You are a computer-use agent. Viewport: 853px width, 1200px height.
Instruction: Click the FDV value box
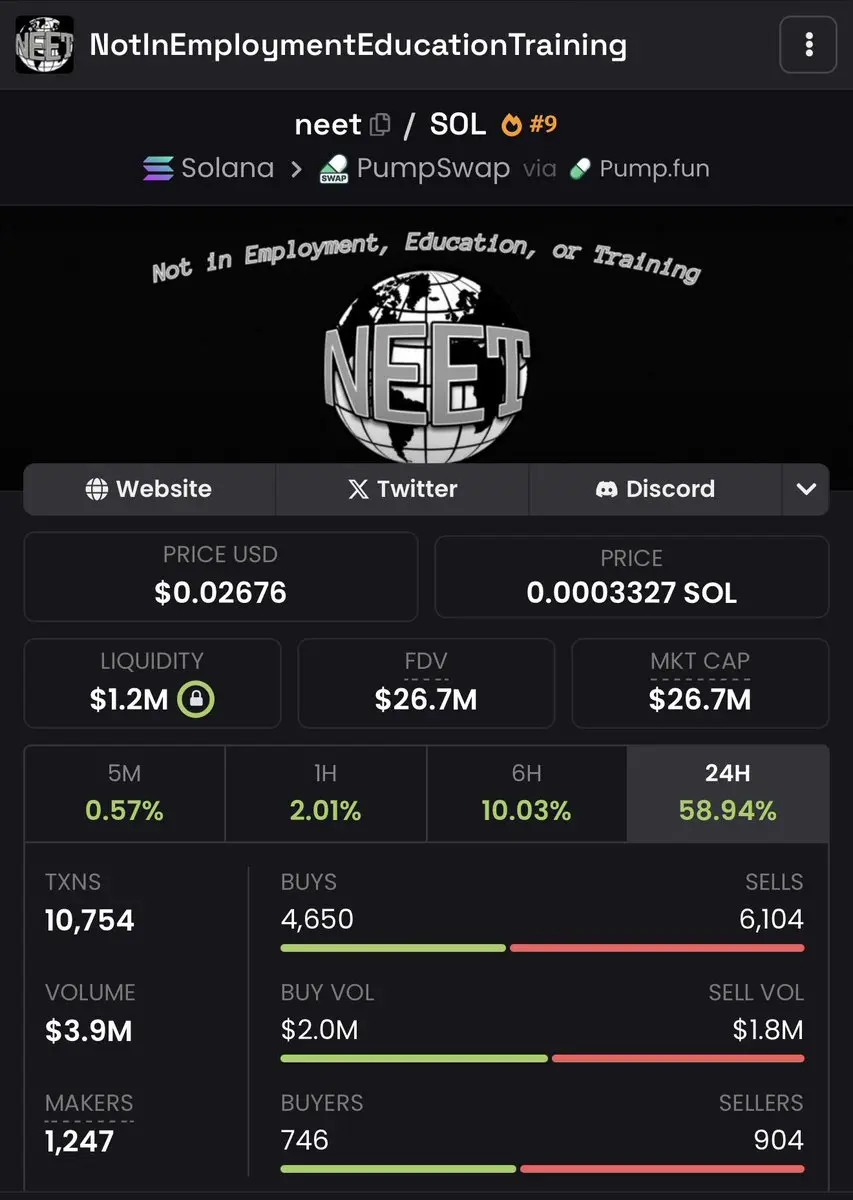(x=426, y=683)
